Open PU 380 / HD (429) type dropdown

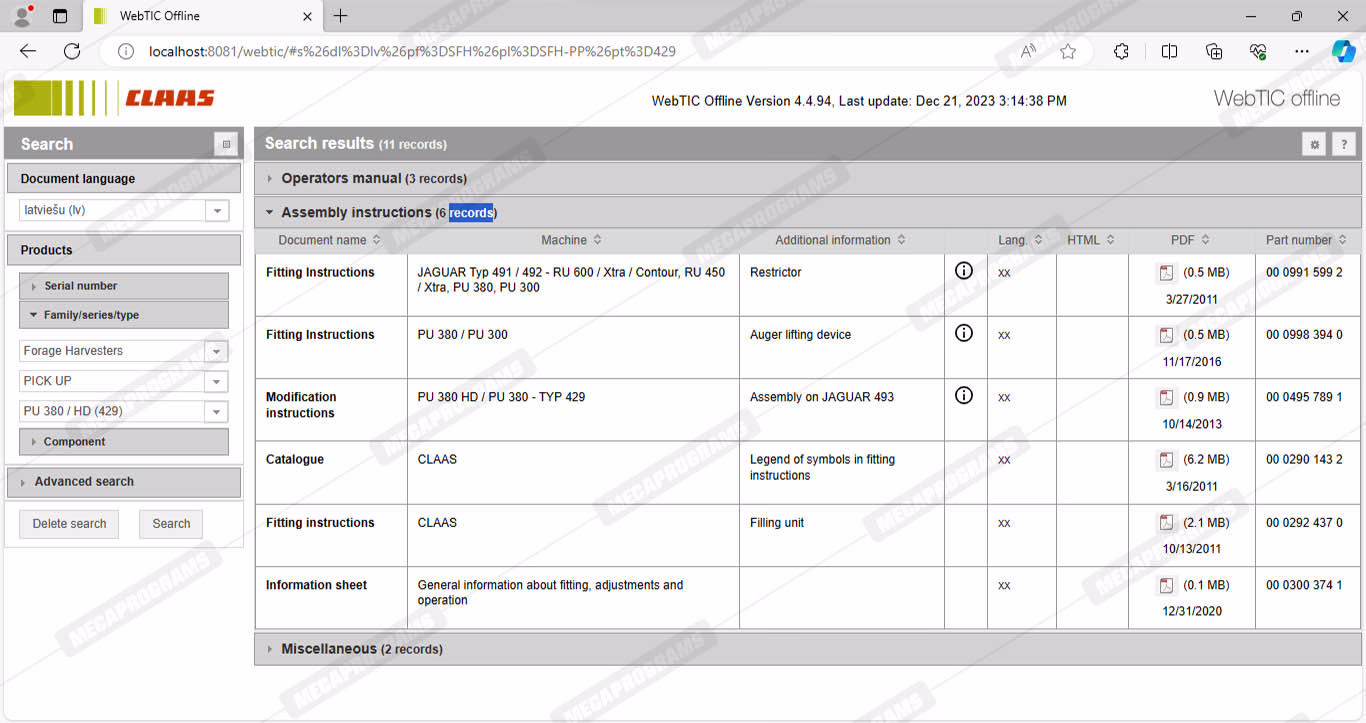(x=216, y=412)
